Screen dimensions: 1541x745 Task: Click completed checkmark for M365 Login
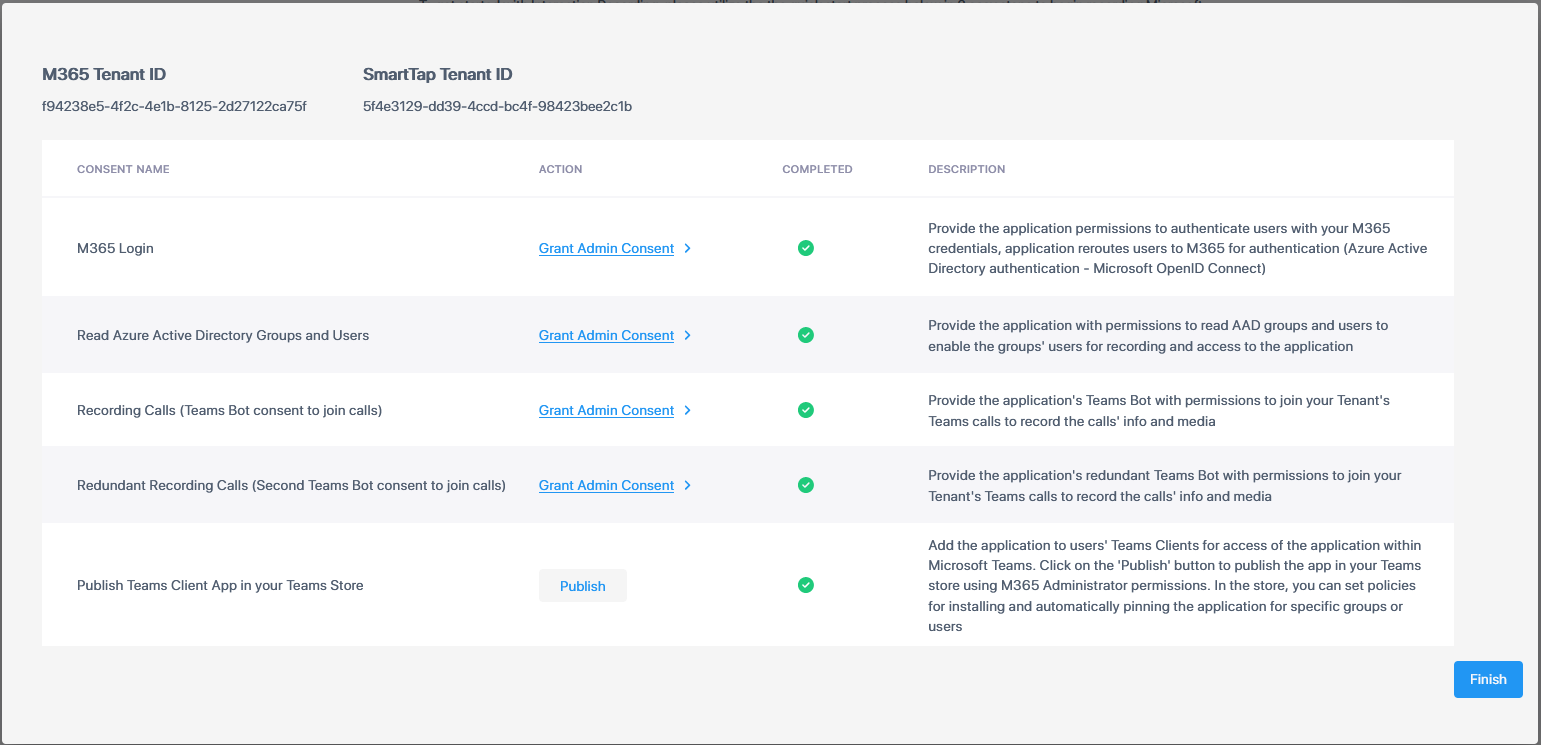pos(806,248)
